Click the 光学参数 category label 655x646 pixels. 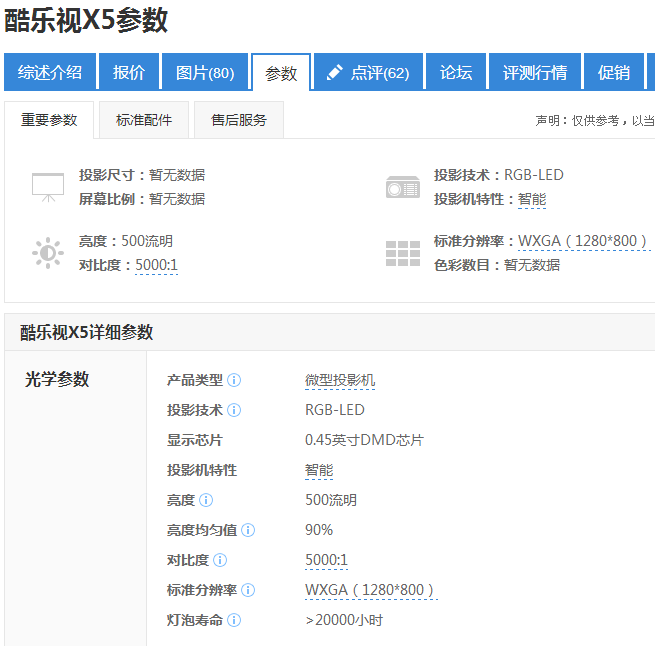tap(57, 379)
